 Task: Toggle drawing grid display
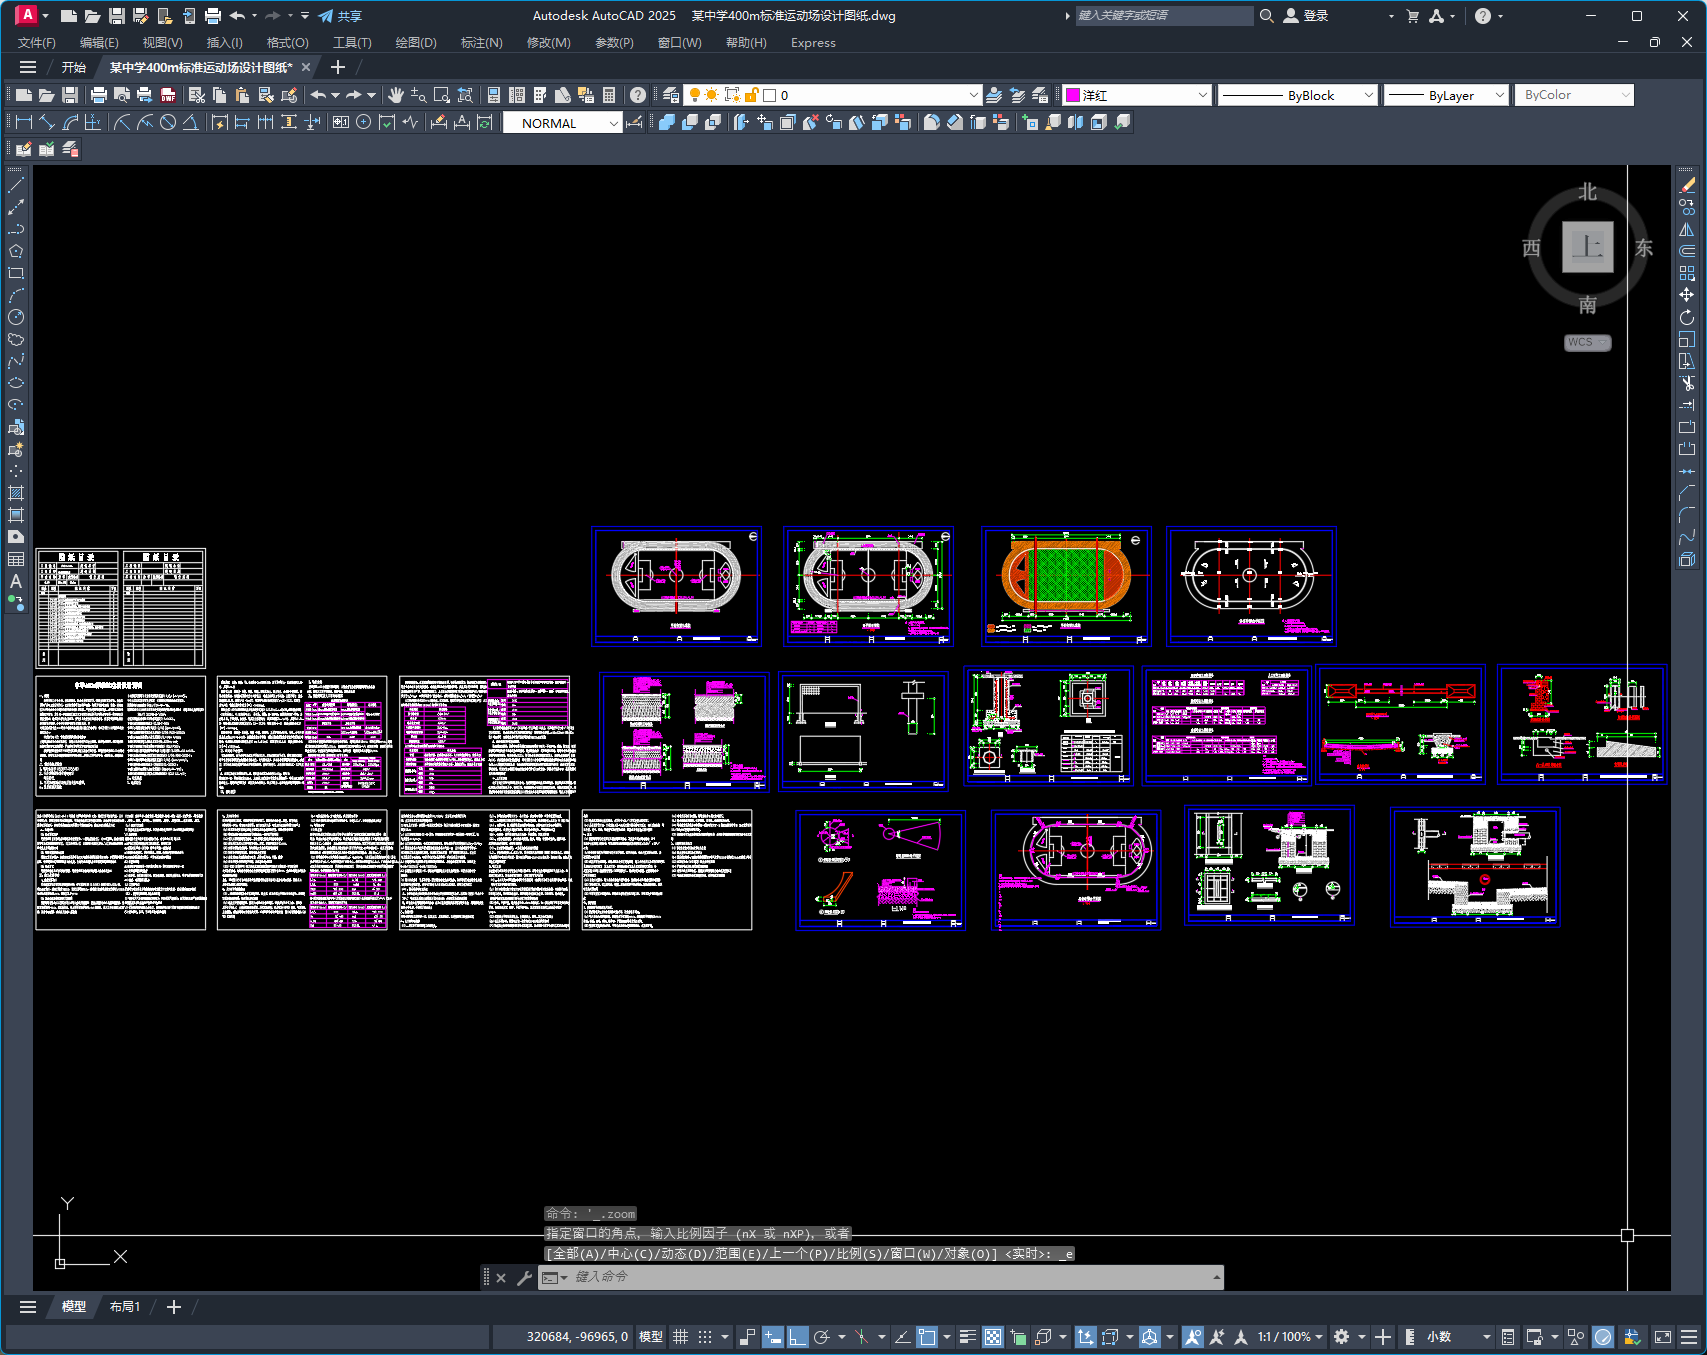click(681, 1337)
